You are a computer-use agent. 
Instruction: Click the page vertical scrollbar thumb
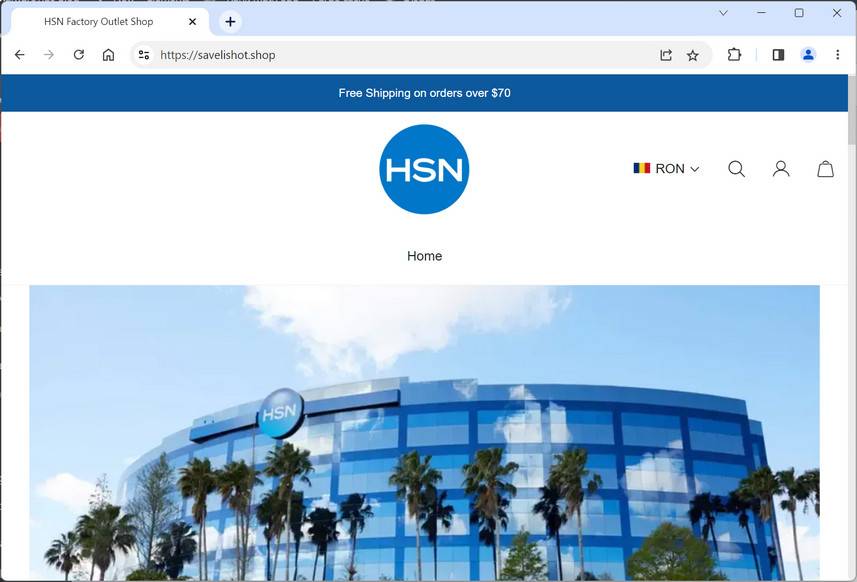click(x=852, y=111)
